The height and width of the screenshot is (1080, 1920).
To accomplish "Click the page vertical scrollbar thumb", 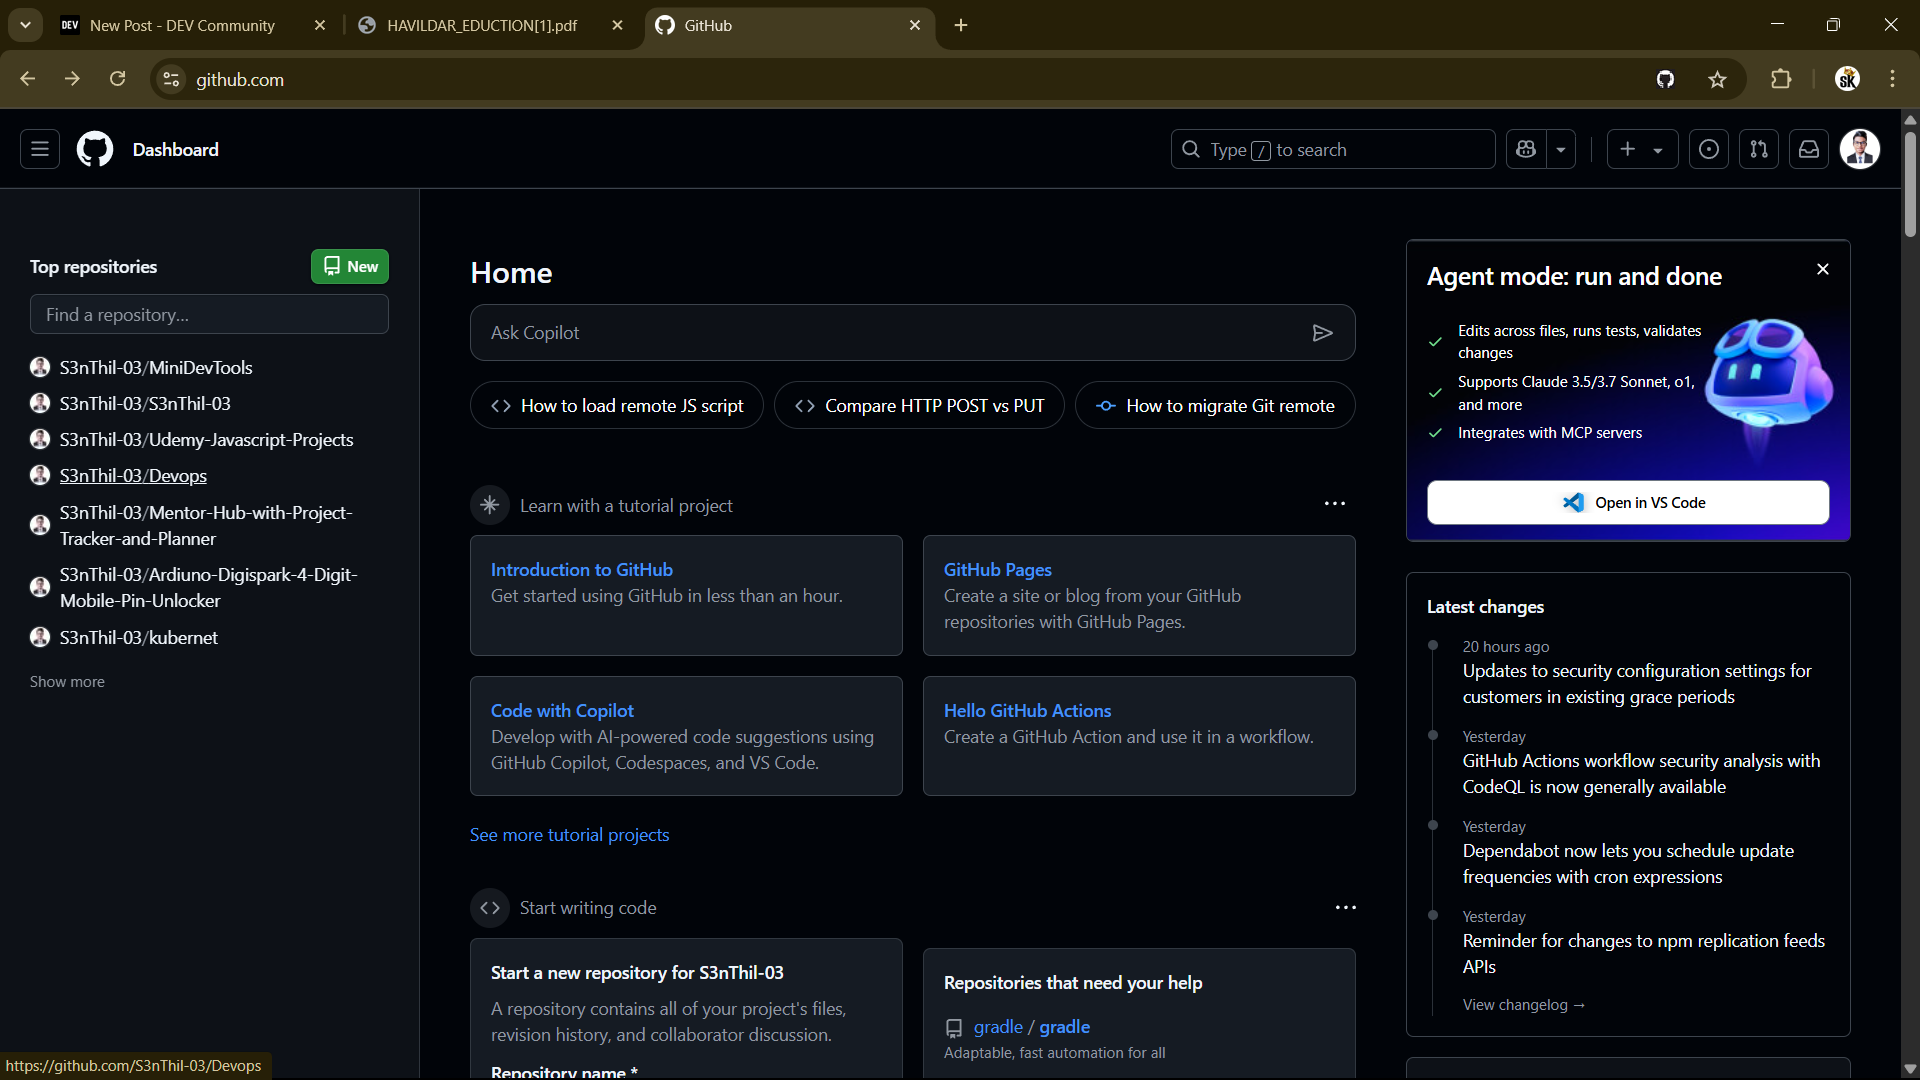I will pos(1910,185).
